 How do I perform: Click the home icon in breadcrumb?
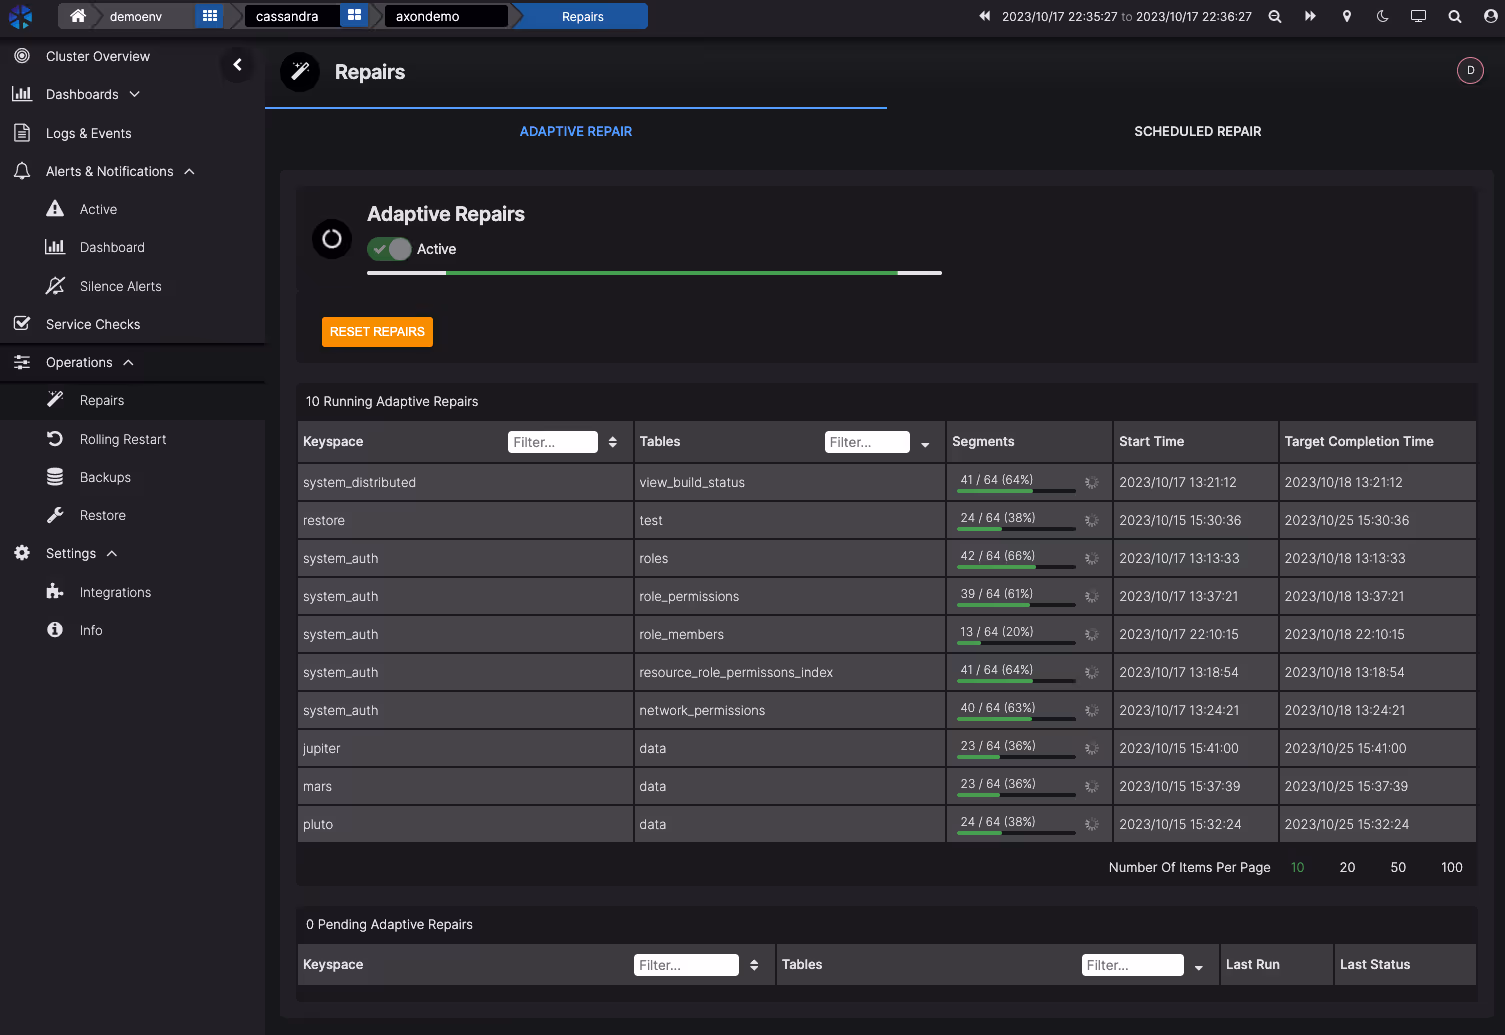78,16
